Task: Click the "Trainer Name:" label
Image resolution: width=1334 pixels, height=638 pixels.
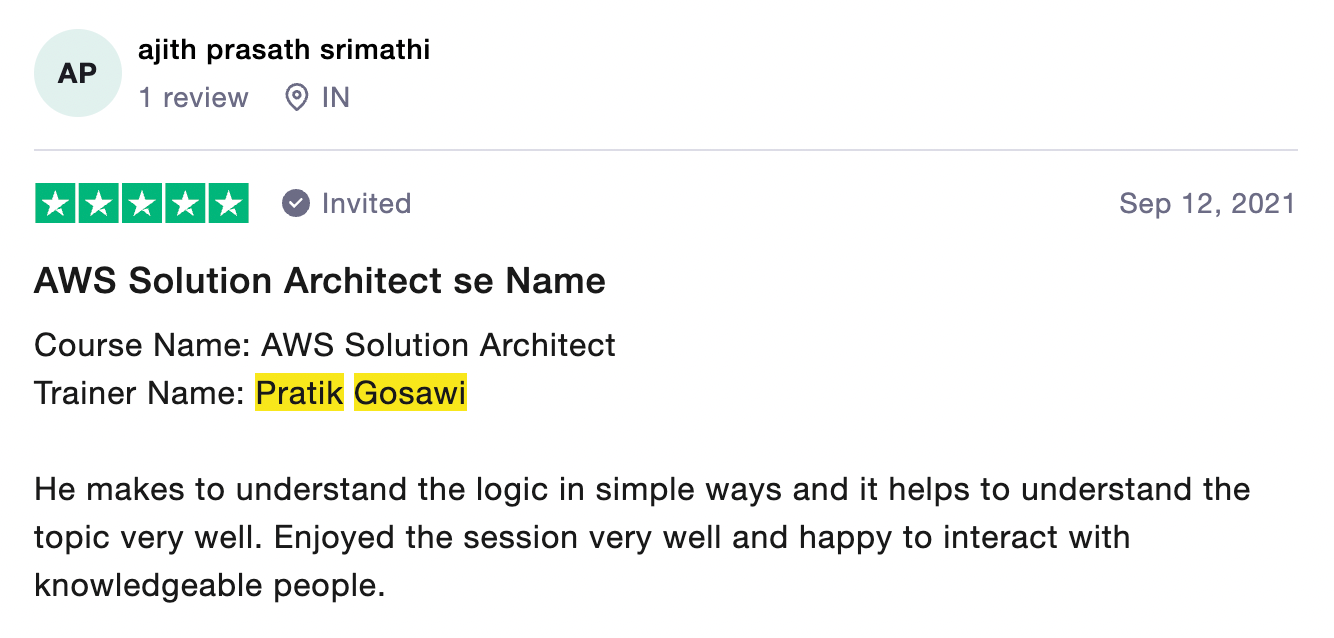Action: tap(139, 394)
